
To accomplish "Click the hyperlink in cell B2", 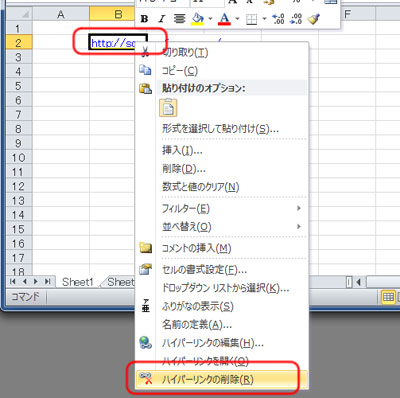I will pyautogui.click(x=113, y=43).
